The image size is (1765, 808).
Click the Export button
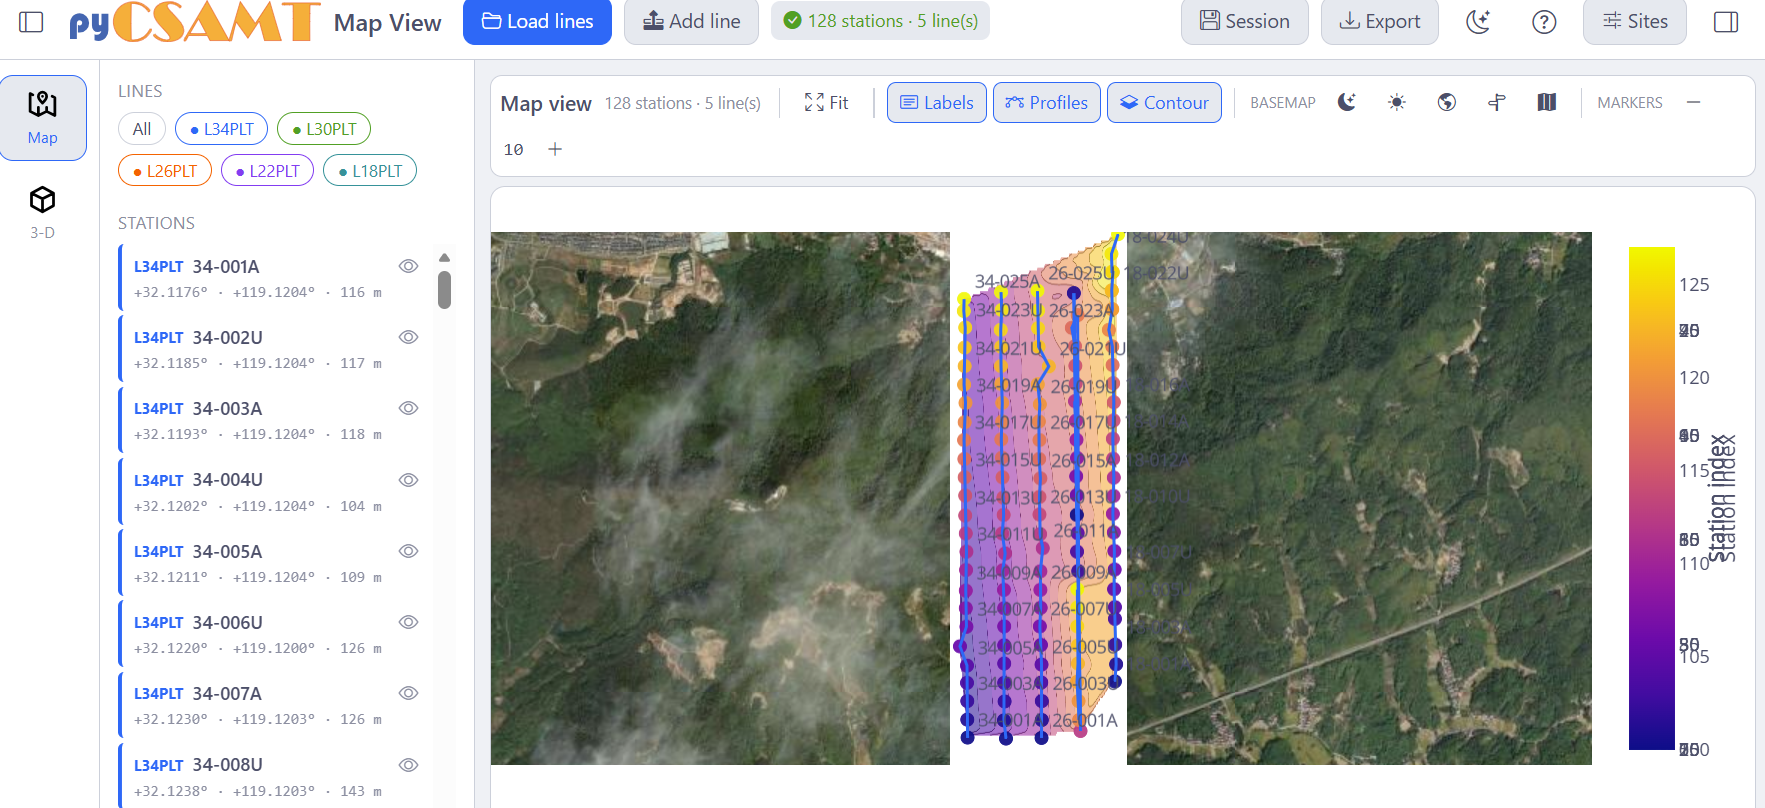[1380, 22]
